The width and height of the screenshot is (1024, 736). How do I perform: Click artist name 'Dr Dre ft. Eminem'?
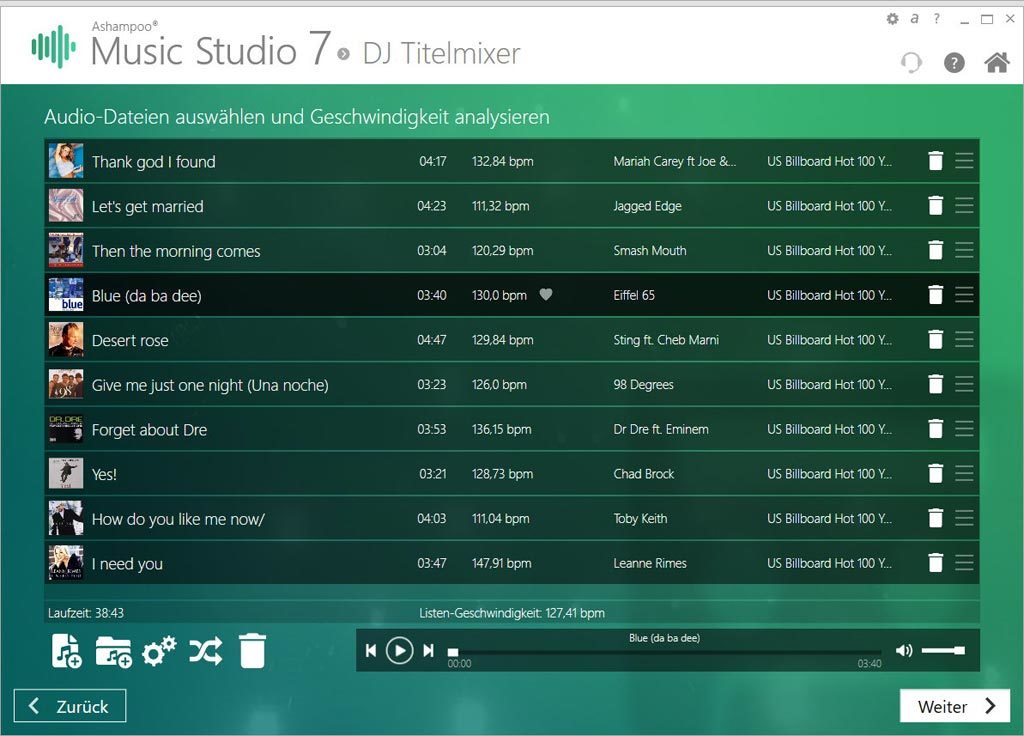point(660,429)
